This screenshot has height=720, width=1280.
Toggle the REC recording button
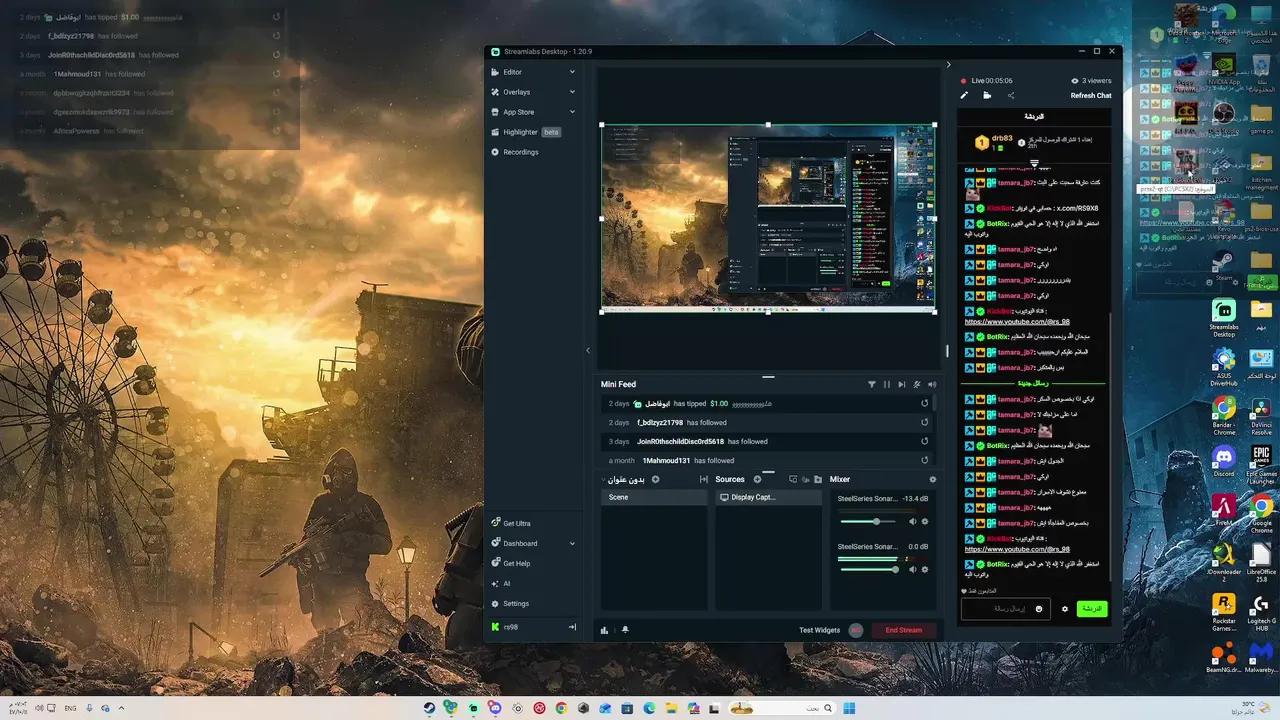coord(856,630)
